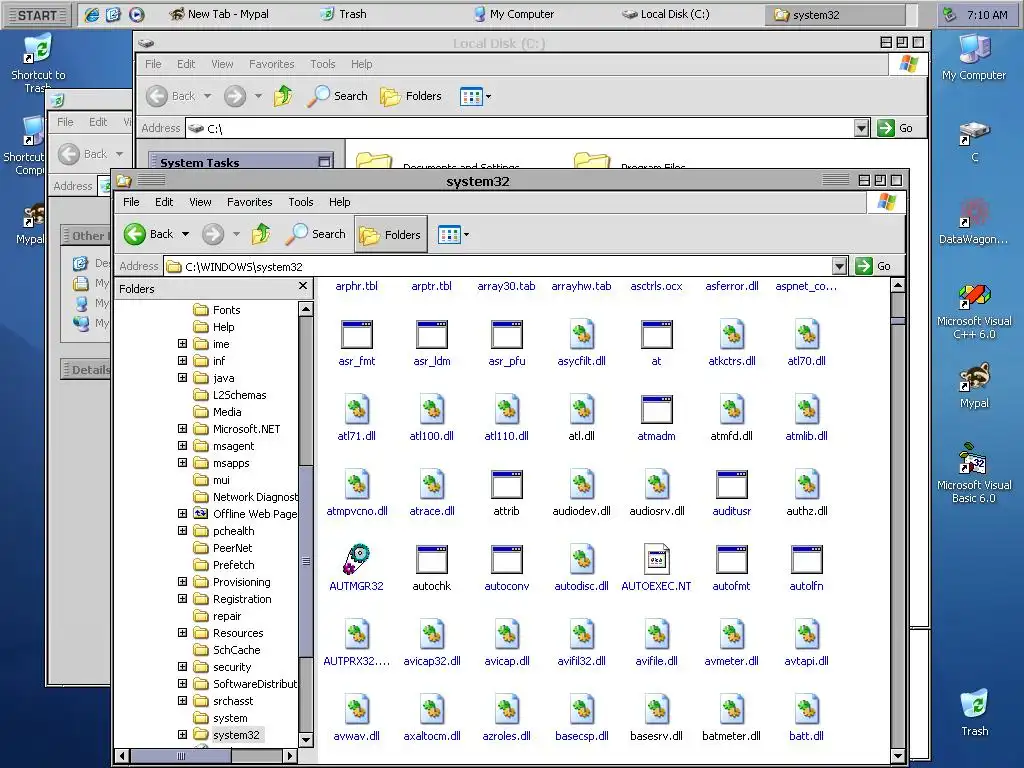Select the avicap32.dll file icon

pyautogui.click(x=432, y=635)
